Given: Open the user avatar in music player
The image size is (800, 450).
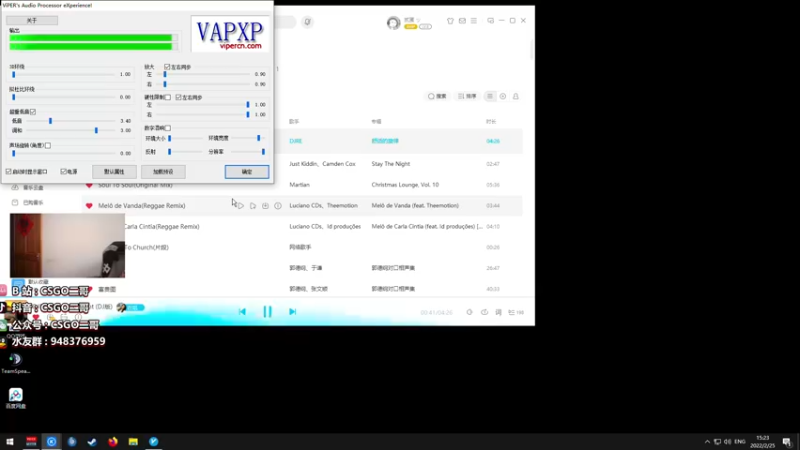Looking at the screenshot, I should pyautogui.click(x=393, y=23).
